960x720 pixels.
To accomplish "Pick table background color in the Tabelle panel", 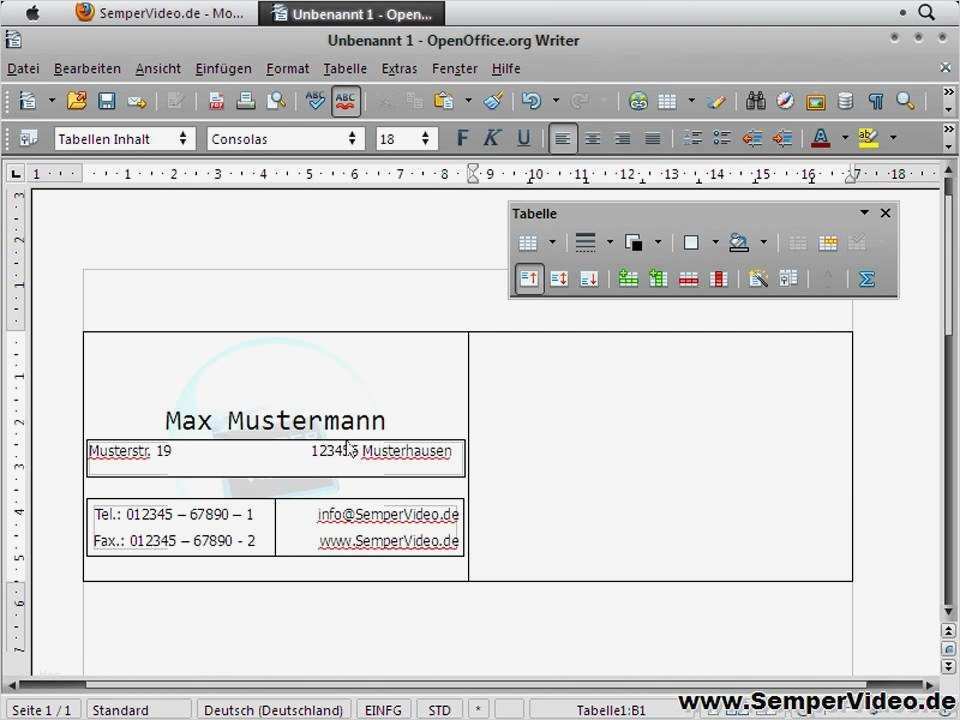I will coord(739,242).
